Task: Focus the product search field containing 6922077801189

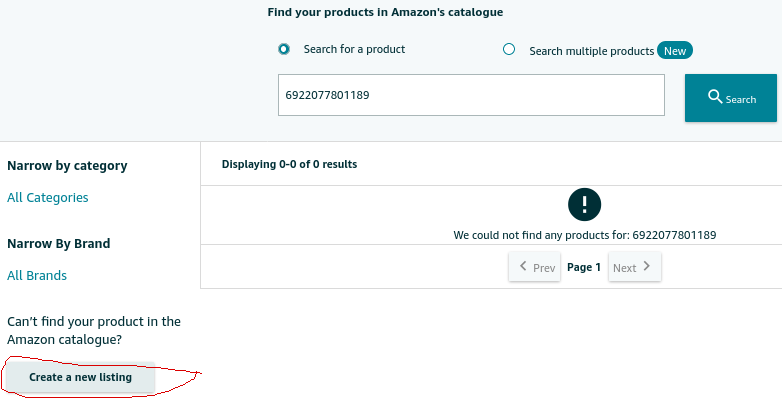Action: coord(471,95)
